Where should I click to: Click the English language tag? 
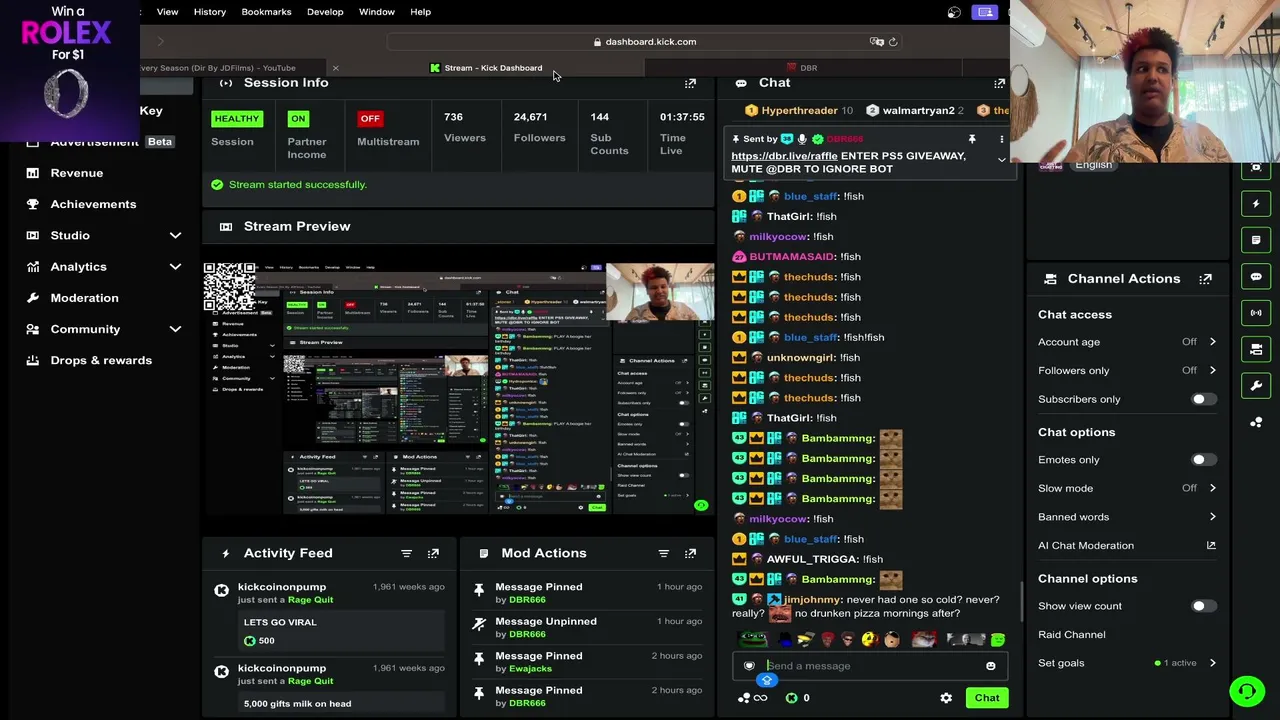coord(1093,165)
